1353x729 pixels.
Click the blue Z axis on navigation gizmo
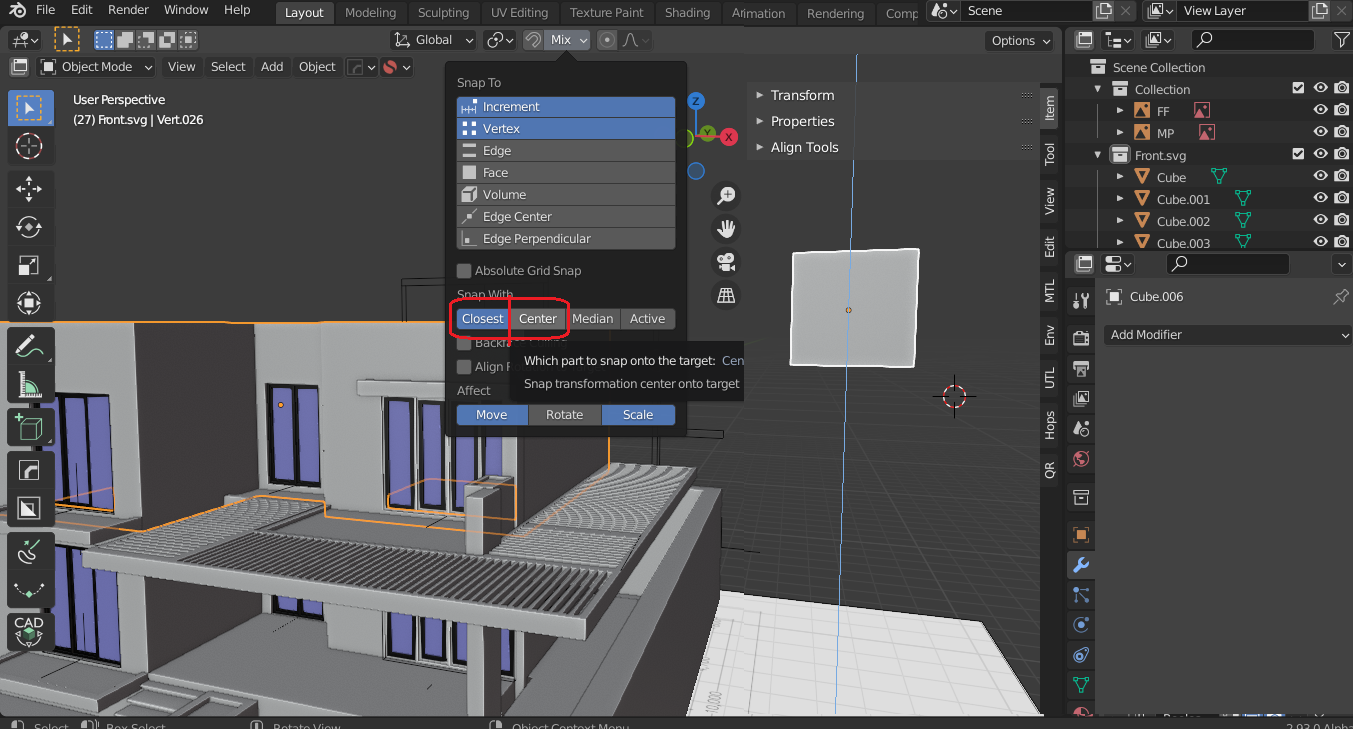coord(696,101)
